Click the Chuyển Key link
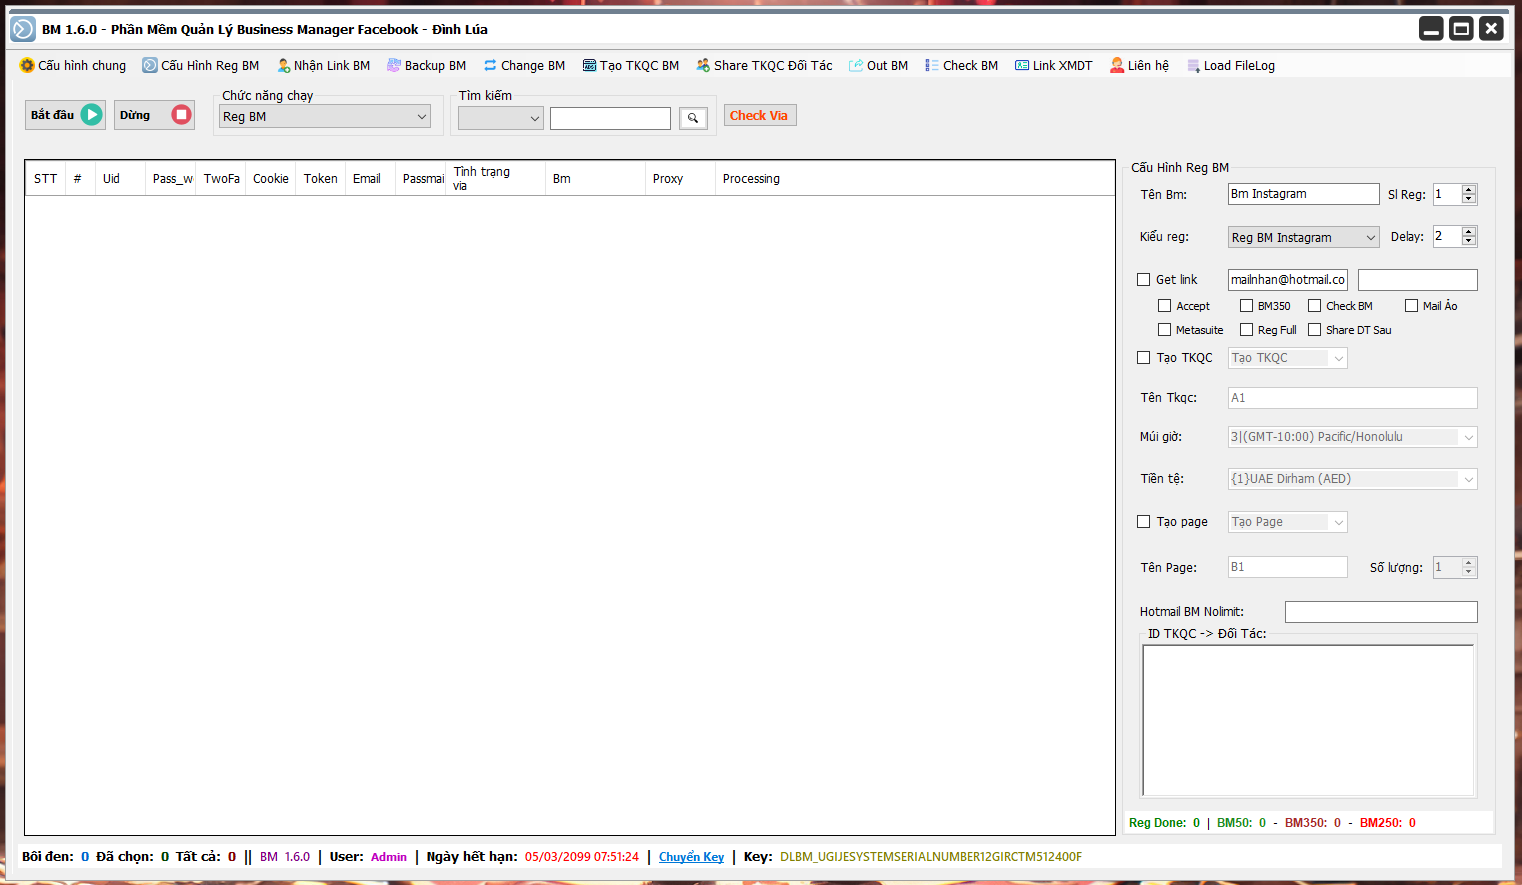This screenshot has width=1522, height=885. pos(691,857)
